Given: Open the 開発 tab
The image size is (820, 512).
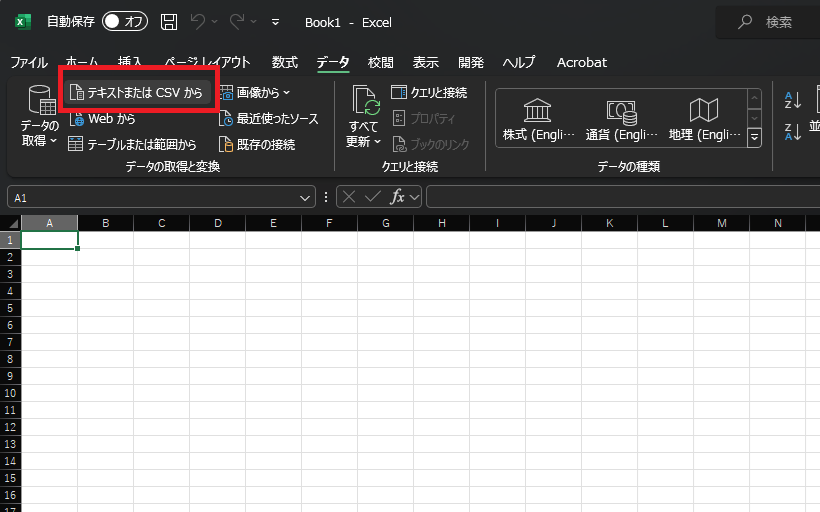Looking at the screenshot, I should 471,62.
